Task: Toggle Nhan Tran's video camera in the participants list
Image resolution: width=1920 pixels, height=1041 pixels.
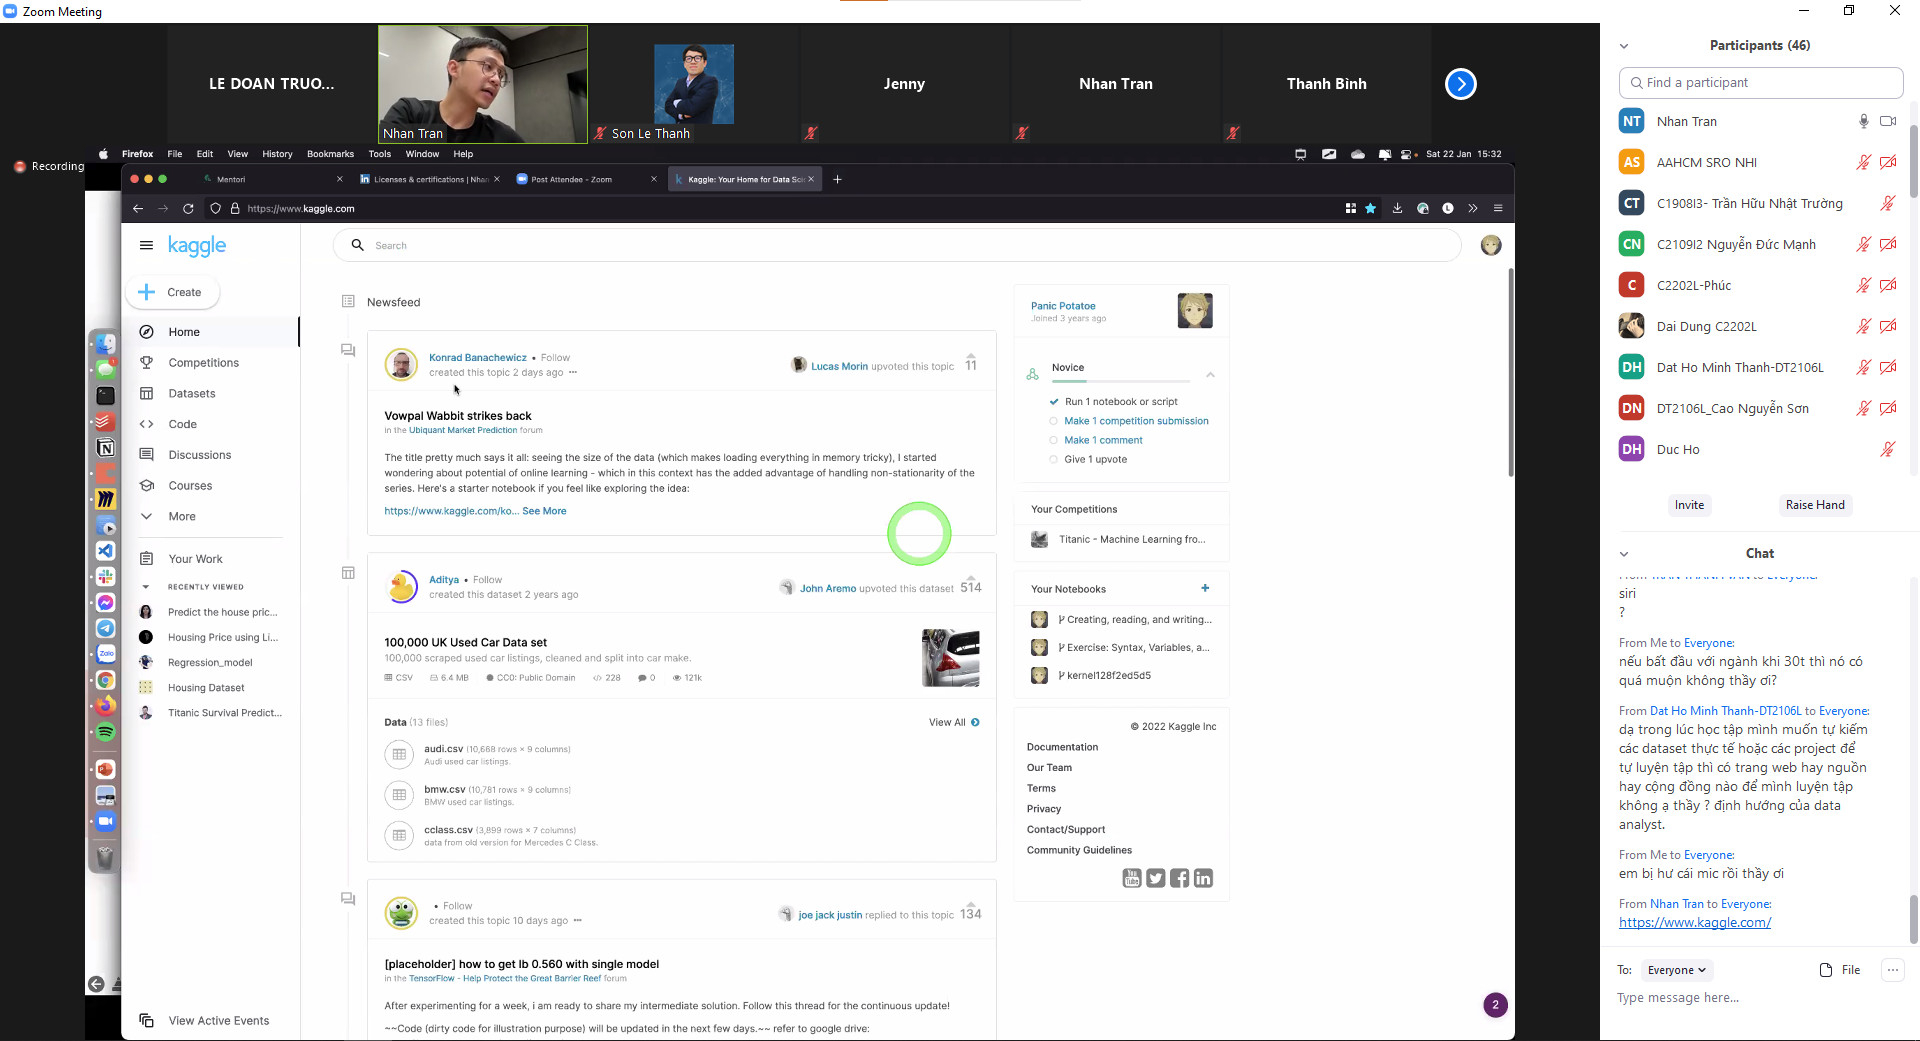Action: click(1888, 121)
